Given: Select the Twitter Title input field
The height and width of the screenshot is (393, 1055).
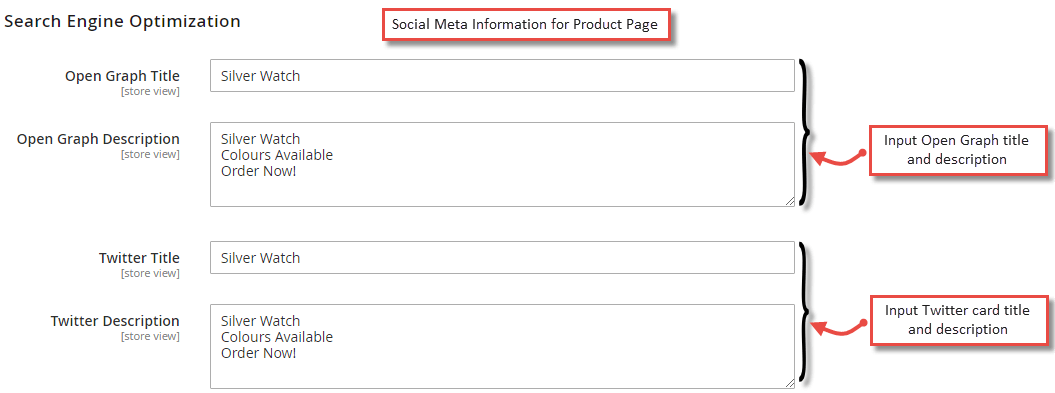Looking at the screenshot, I should (x=502, y=258).
